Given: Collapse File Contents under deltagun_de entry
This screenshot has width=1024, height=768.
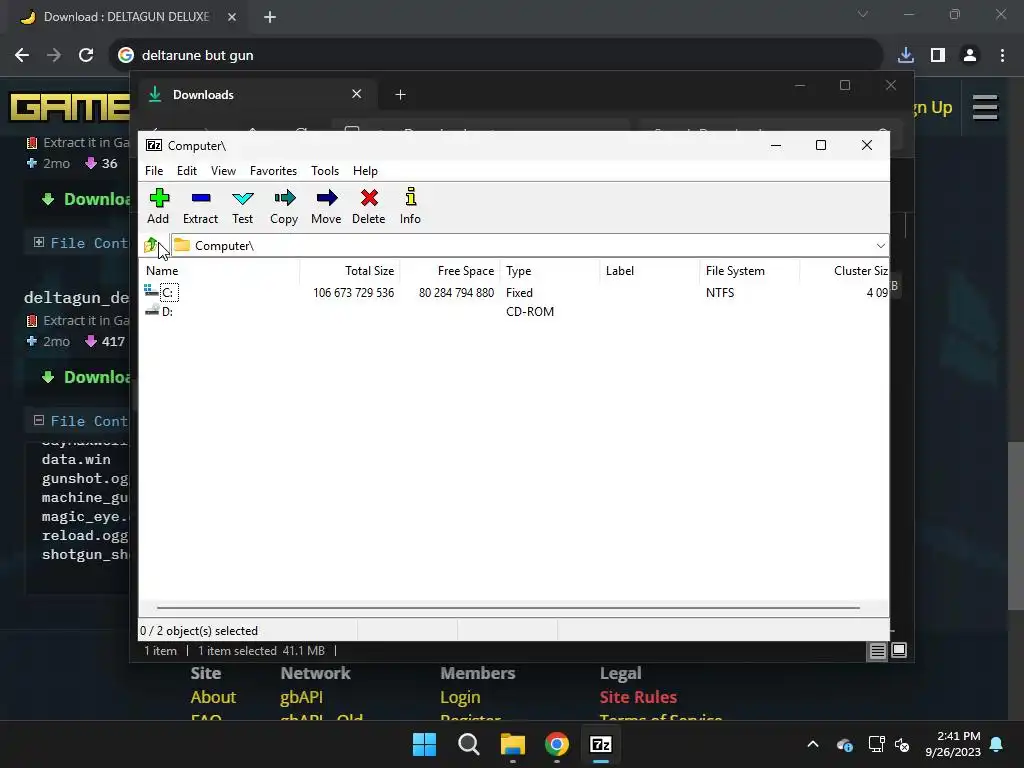Looking at the screenshot, I should tap(39, 421).
